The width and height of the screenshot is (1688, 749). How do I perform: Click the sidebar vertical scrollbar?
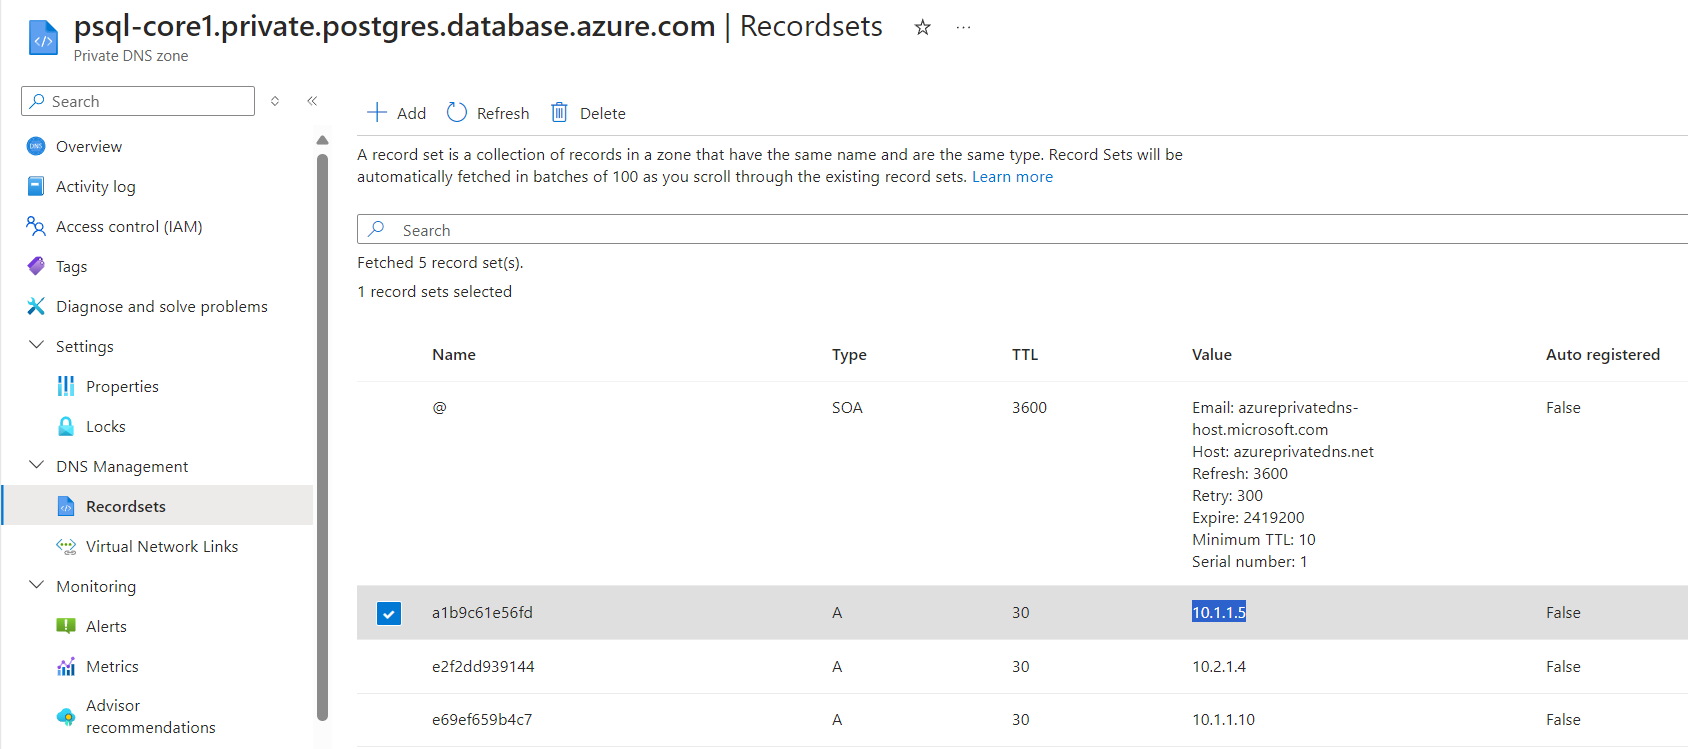[322, 437]
